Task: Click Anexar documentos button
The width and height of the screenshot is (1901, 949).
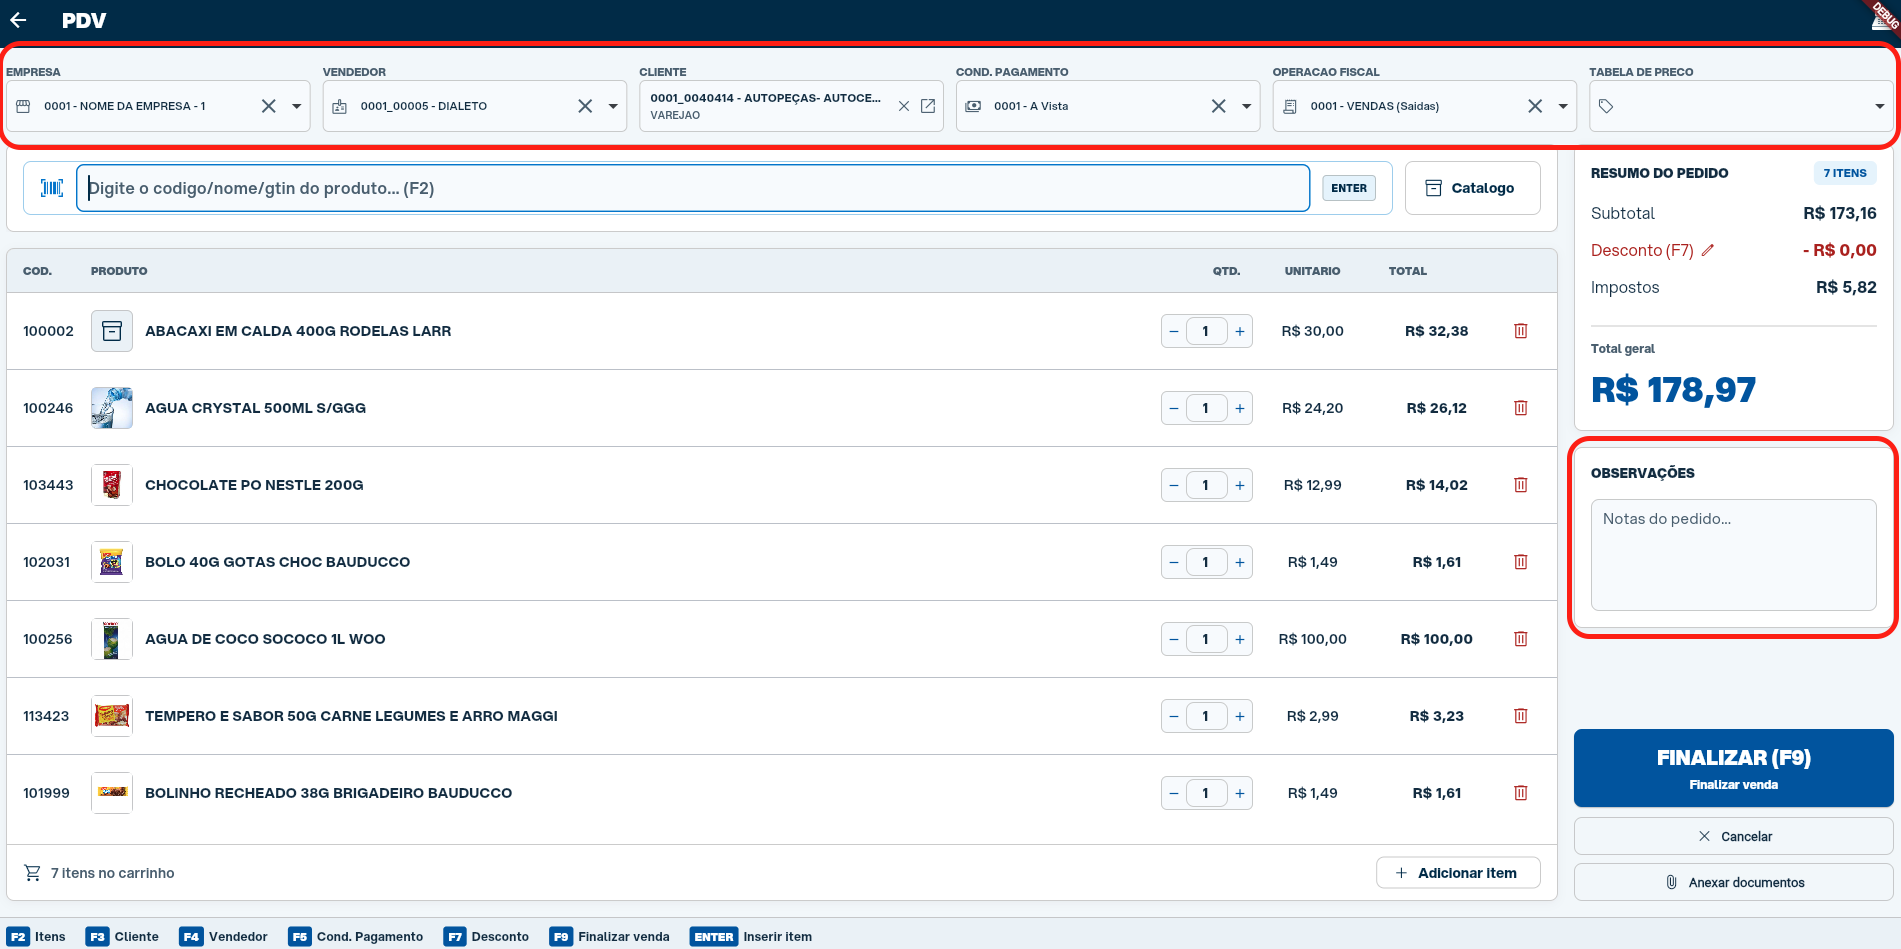Action: 1733,882
